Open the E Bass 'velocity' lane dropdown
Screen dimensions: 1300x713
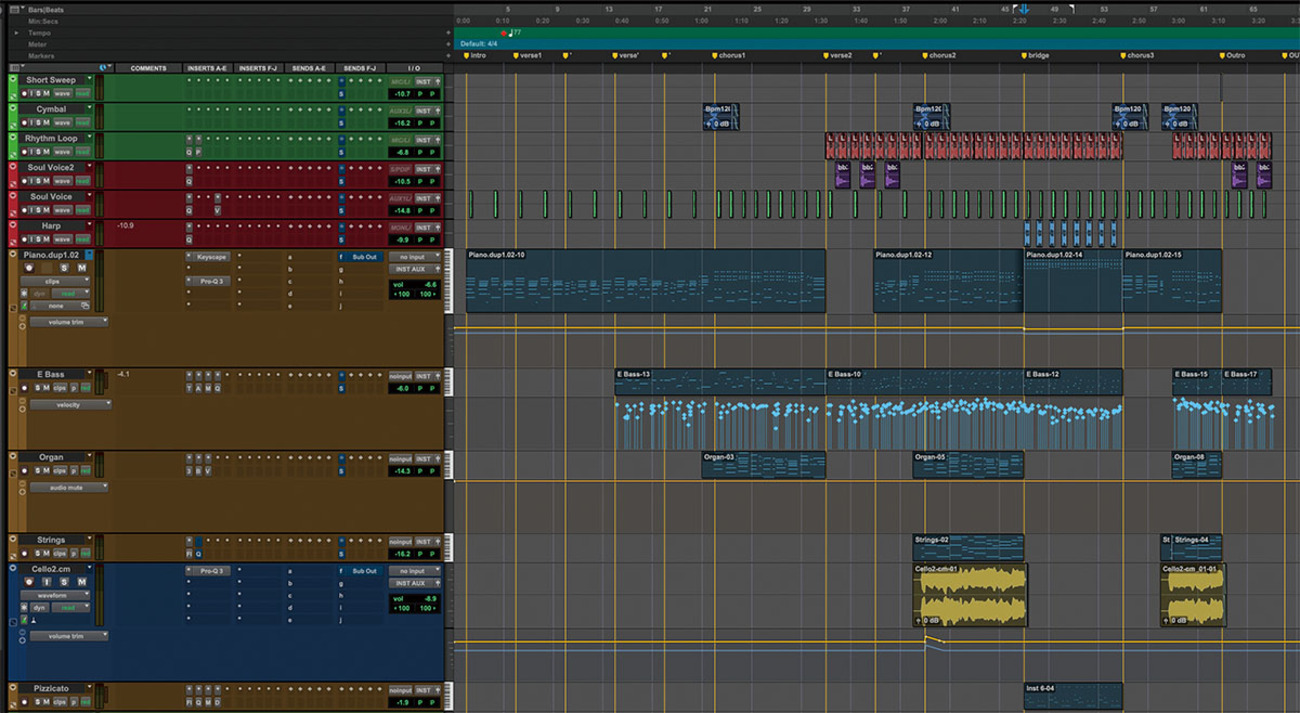[70, 405]
